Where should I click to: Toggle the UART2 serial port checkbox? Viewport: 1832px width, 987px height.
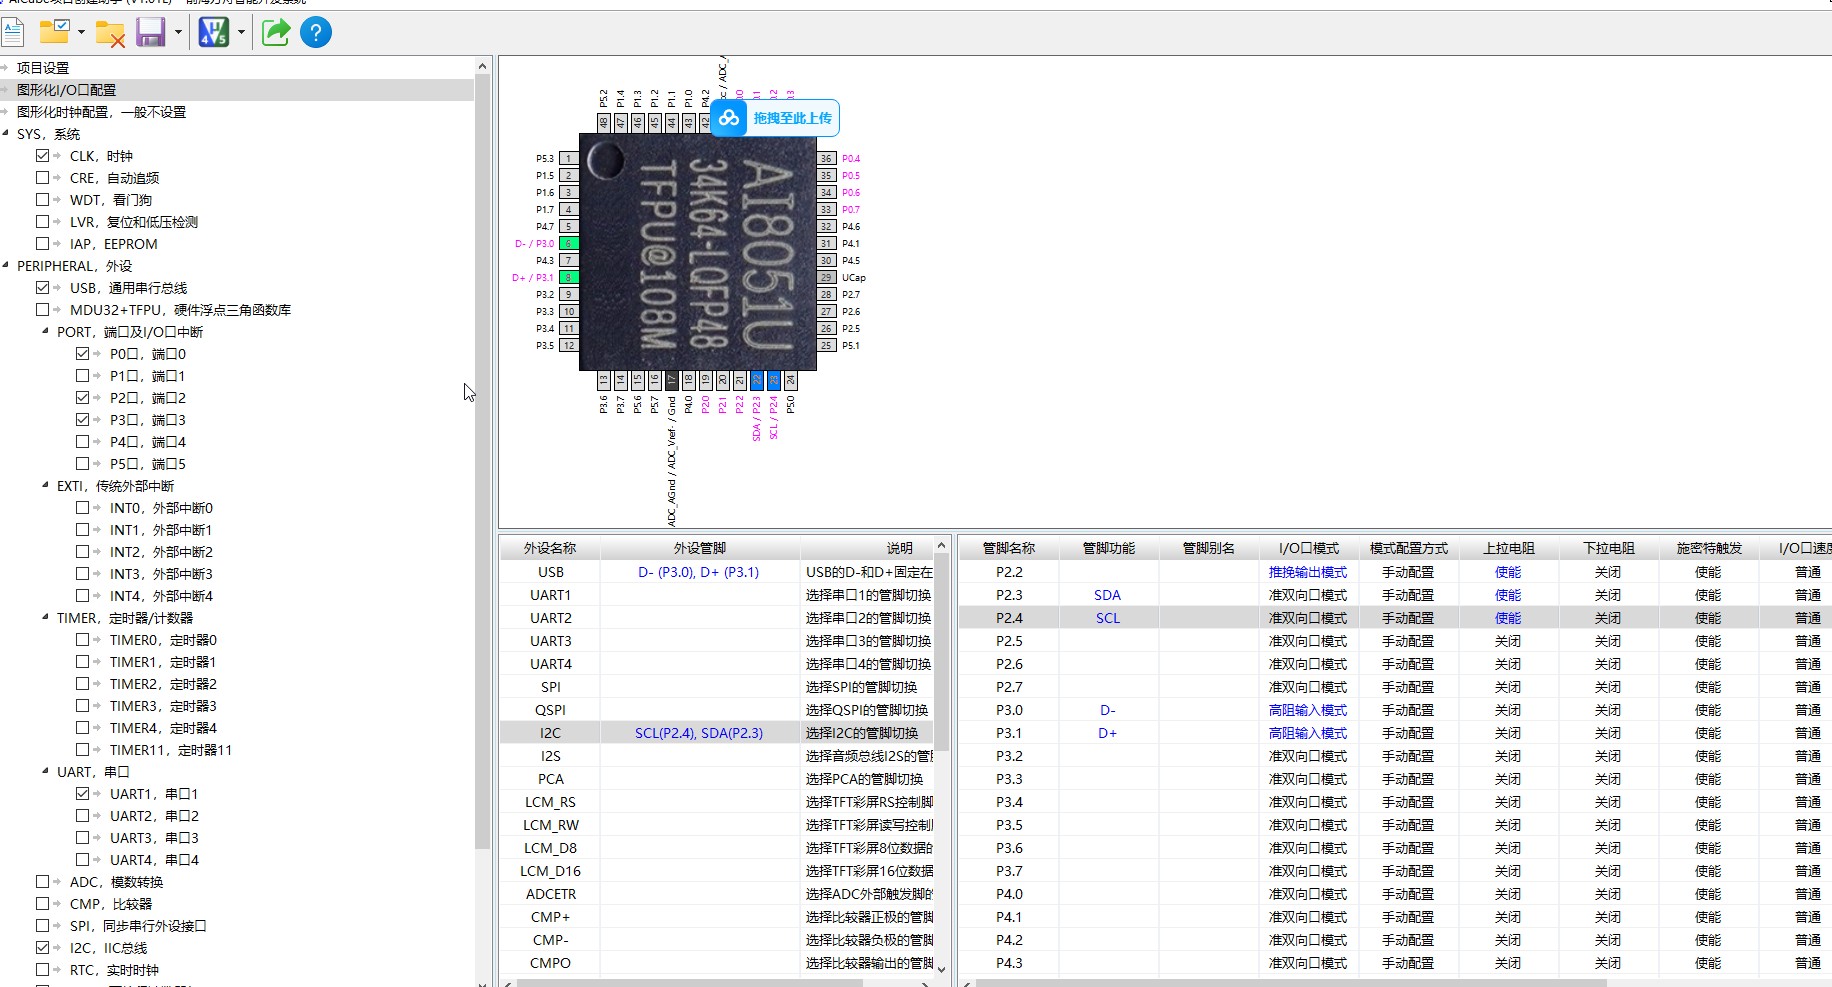point(82,816)
